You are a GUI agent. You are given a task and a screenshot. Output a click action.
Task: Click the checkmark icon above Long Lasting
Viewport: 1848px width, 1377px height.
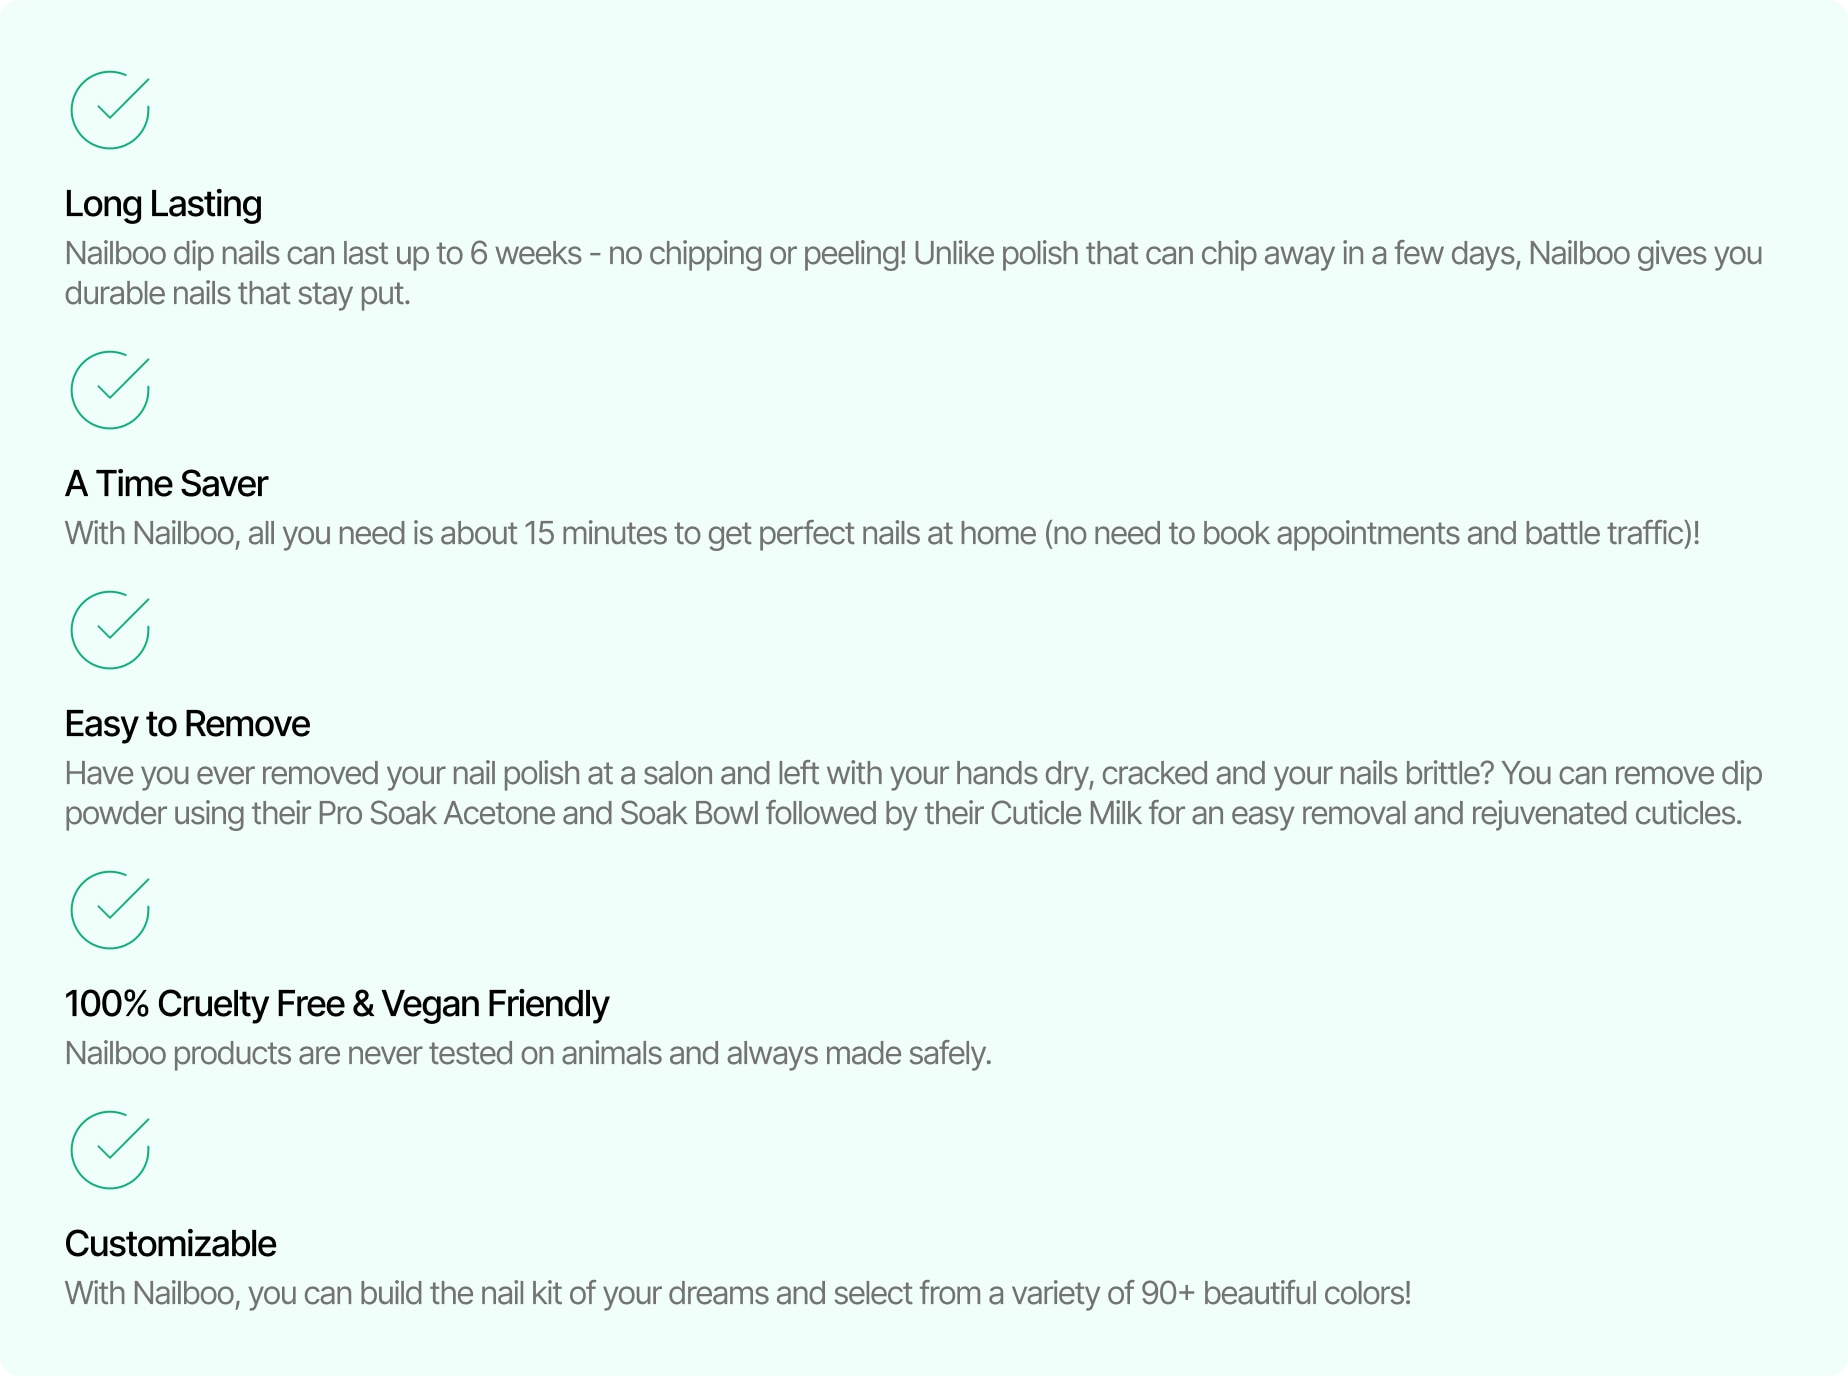click(x=110, y=110)
